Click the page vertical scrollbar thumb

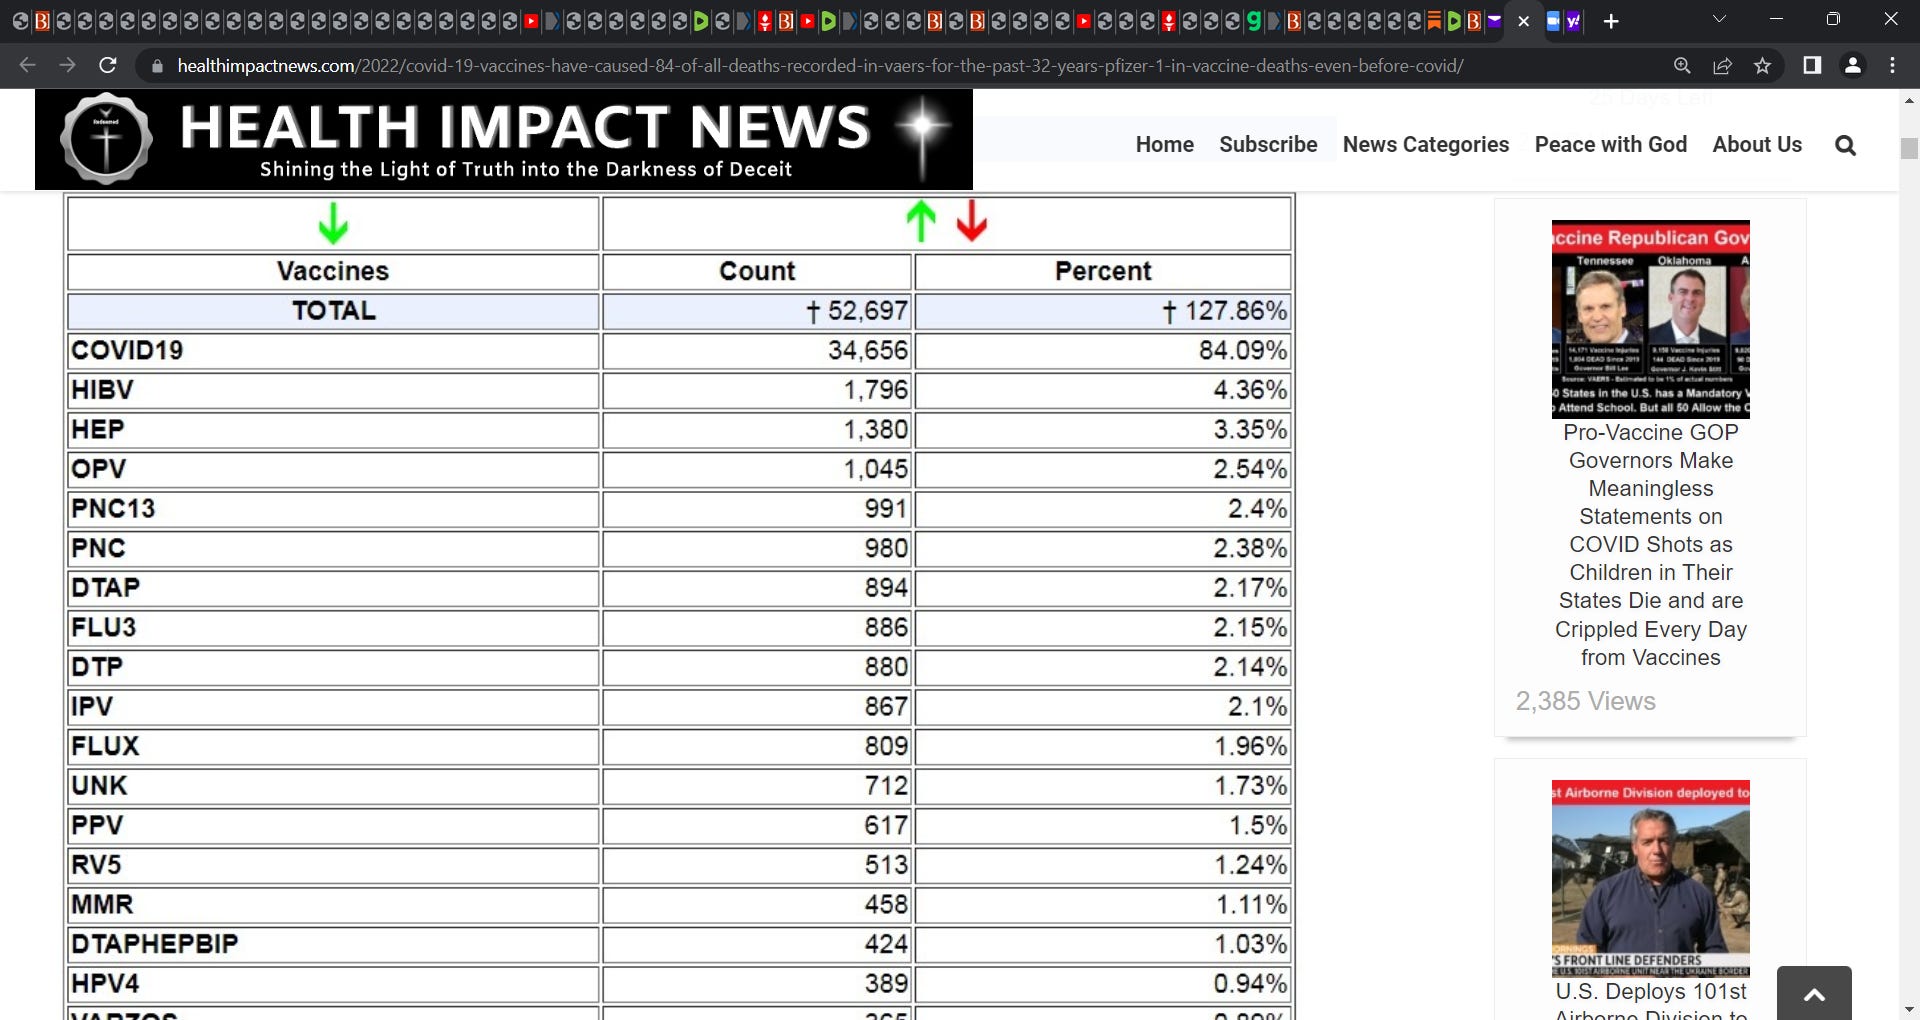[1909, 148]
